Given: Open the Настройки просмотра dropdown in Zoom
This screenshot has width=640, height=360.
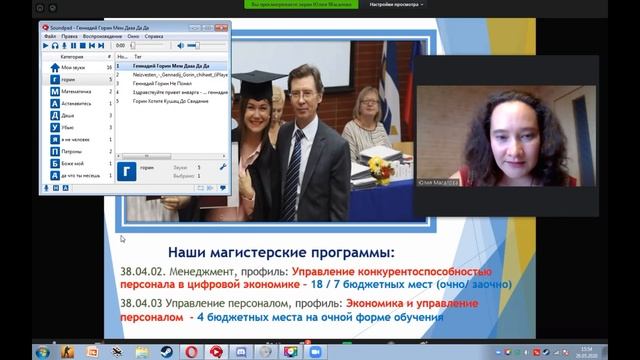Looking at the screenshot, I should [x=396, y=4].
